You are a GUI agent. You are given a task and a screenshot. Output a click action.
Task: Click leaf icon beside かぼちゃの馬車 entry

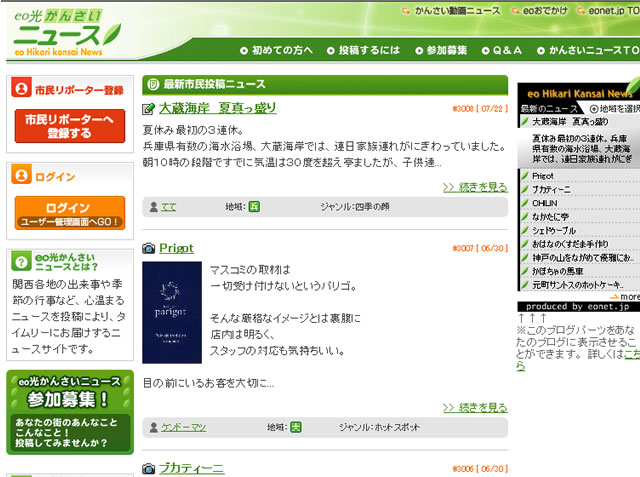tap(524, 271)
